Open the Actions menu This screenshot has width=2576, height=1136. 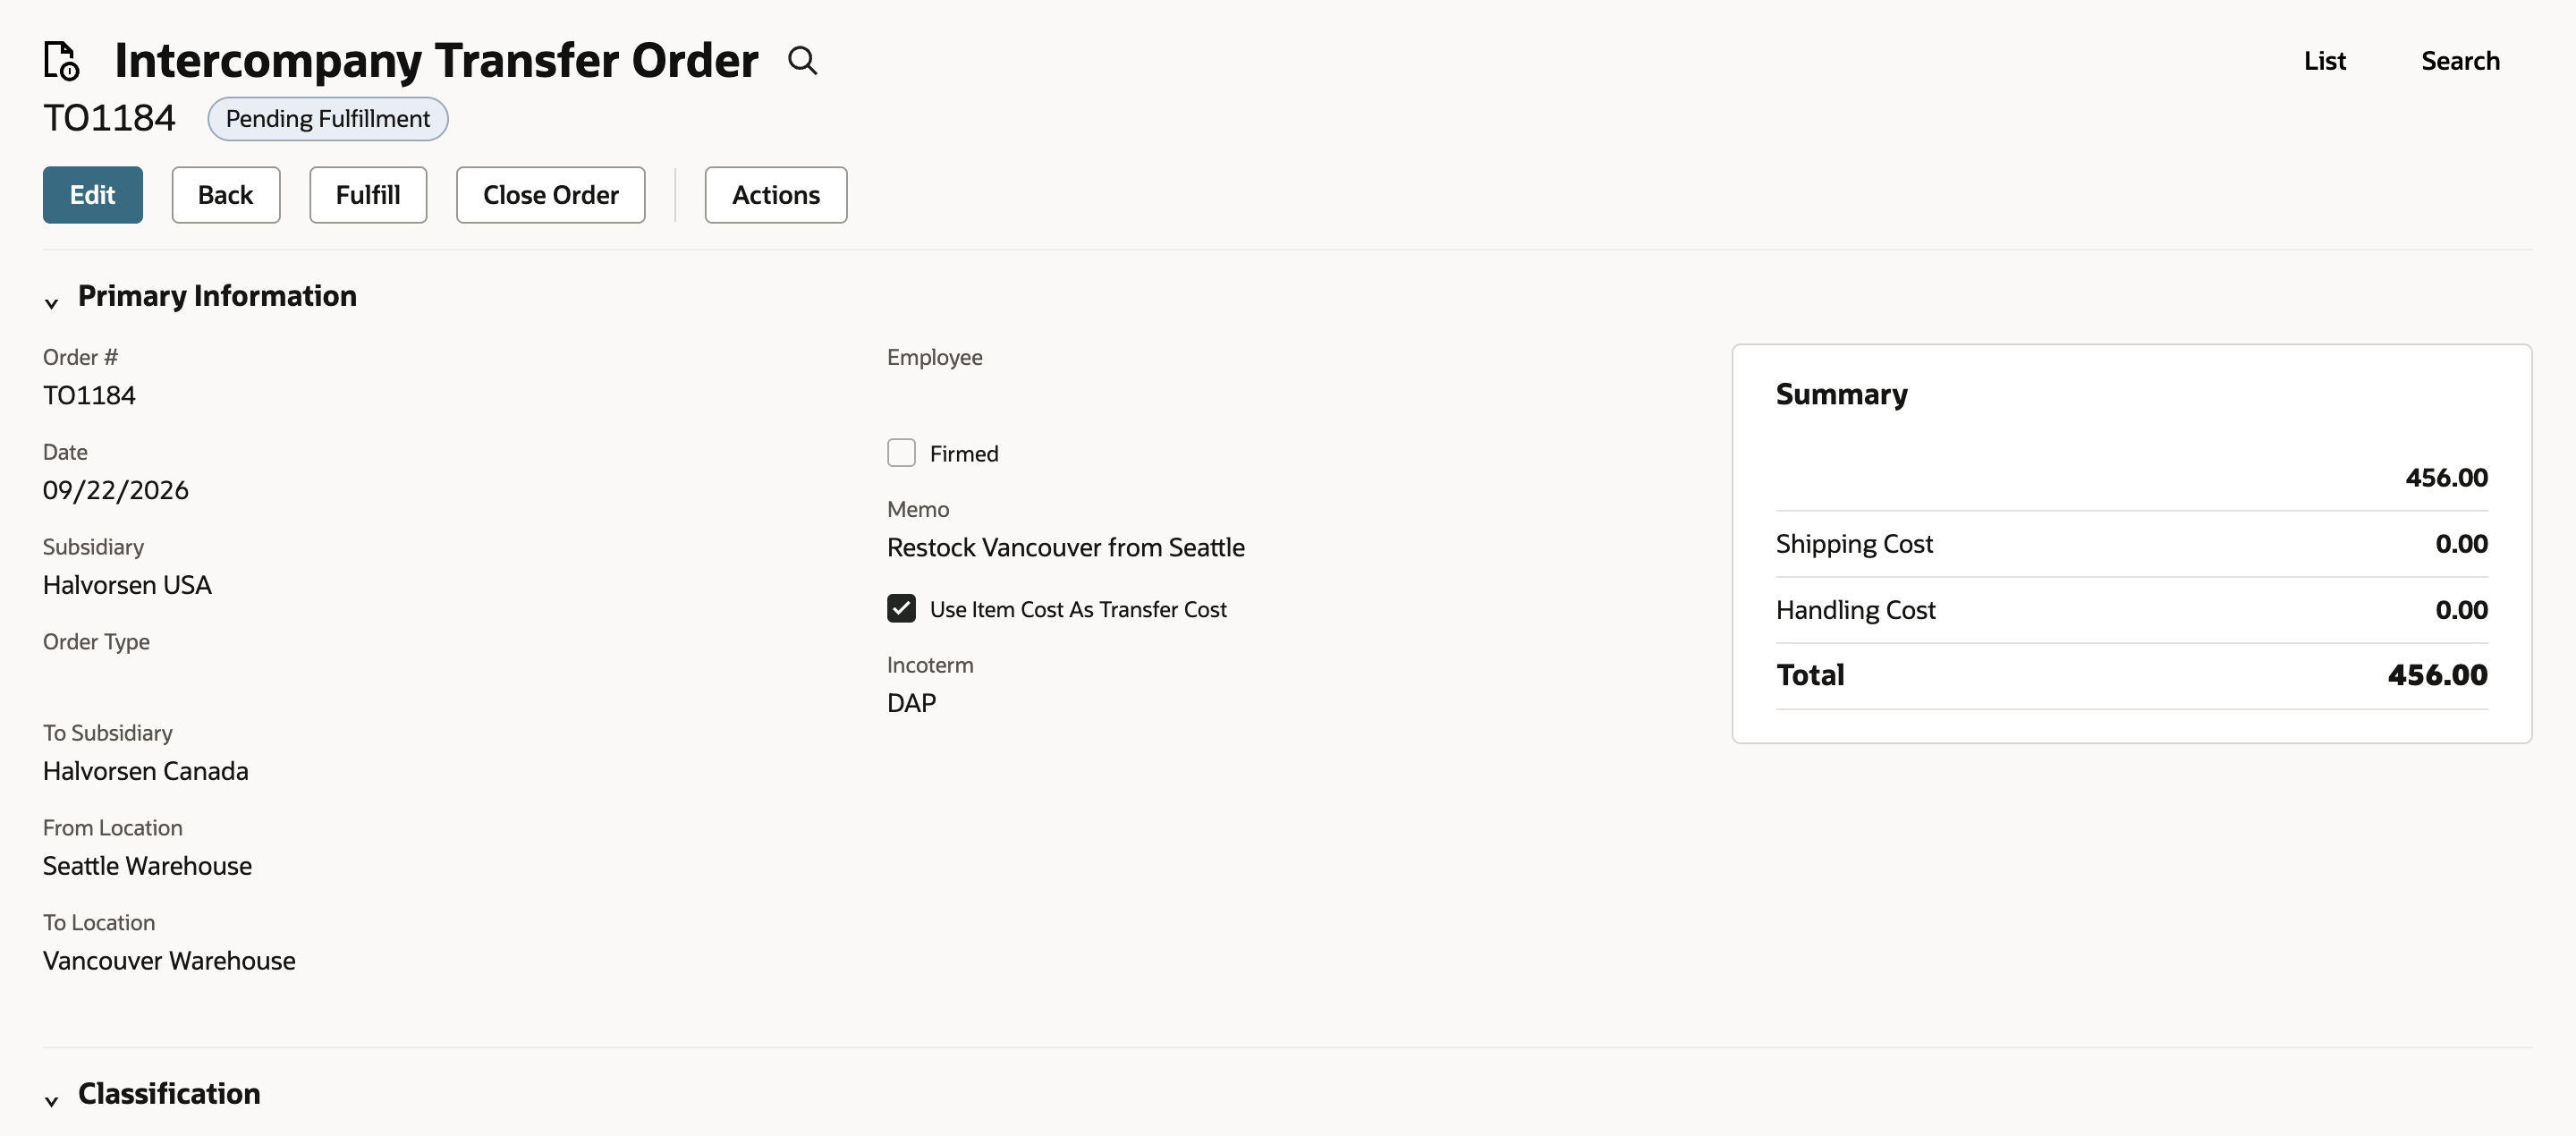point(775,194)
